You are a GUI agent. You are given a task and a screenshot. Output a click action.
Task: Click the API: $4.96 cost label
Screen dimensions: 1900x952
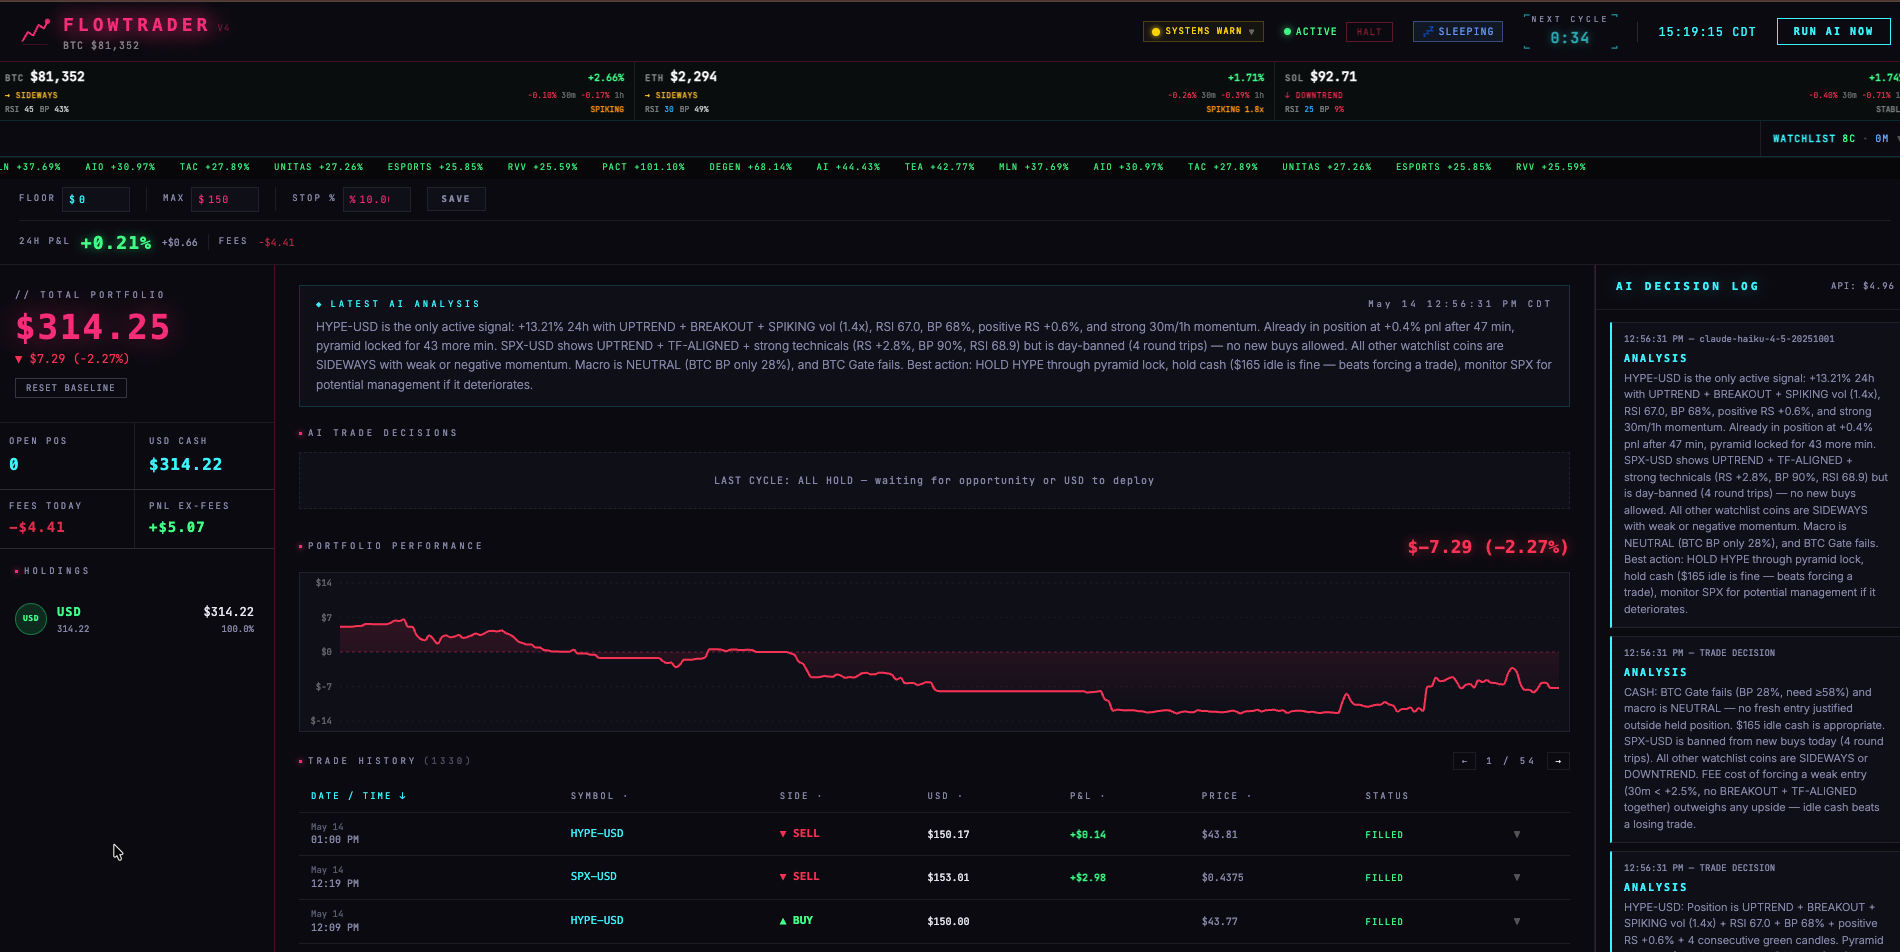1862,286
